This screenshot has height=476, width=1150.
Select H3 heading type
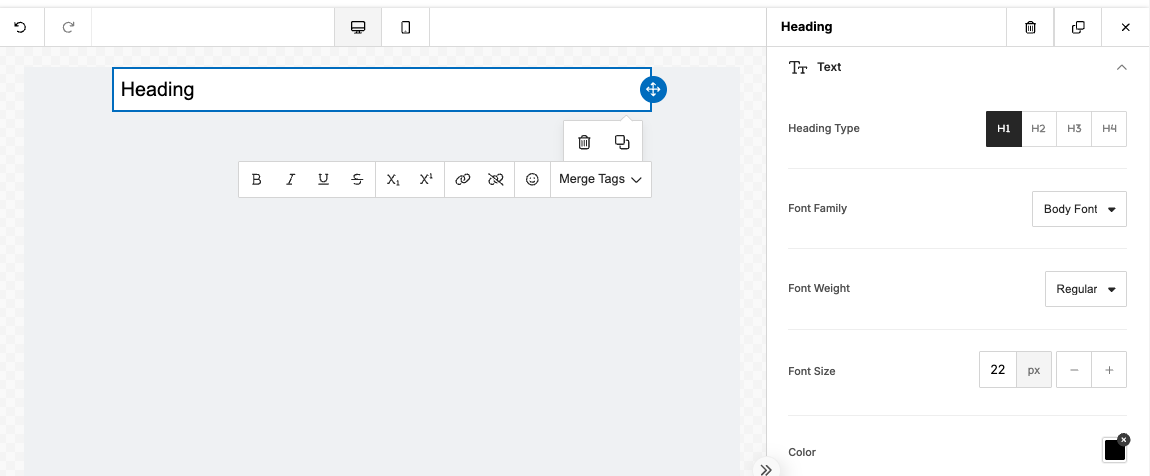1074,128
